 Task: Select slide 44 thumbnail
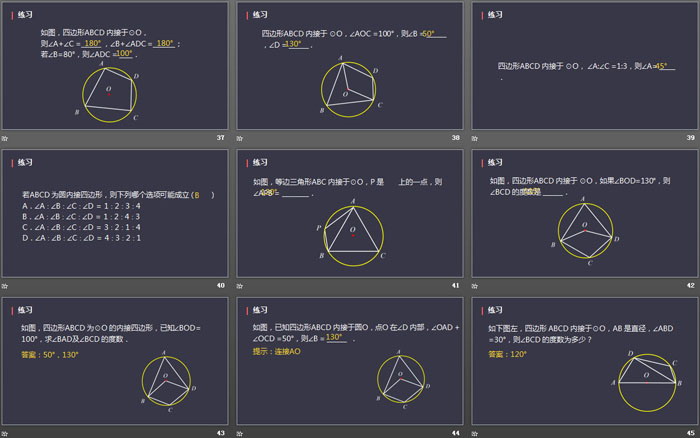(x=350, y=361)
